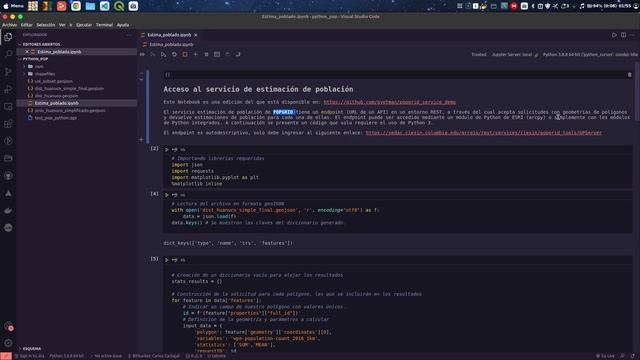The image size is (640, 360).
Task: Open the Python kernel selector dropdown
Action: click(x=590, y=55)
